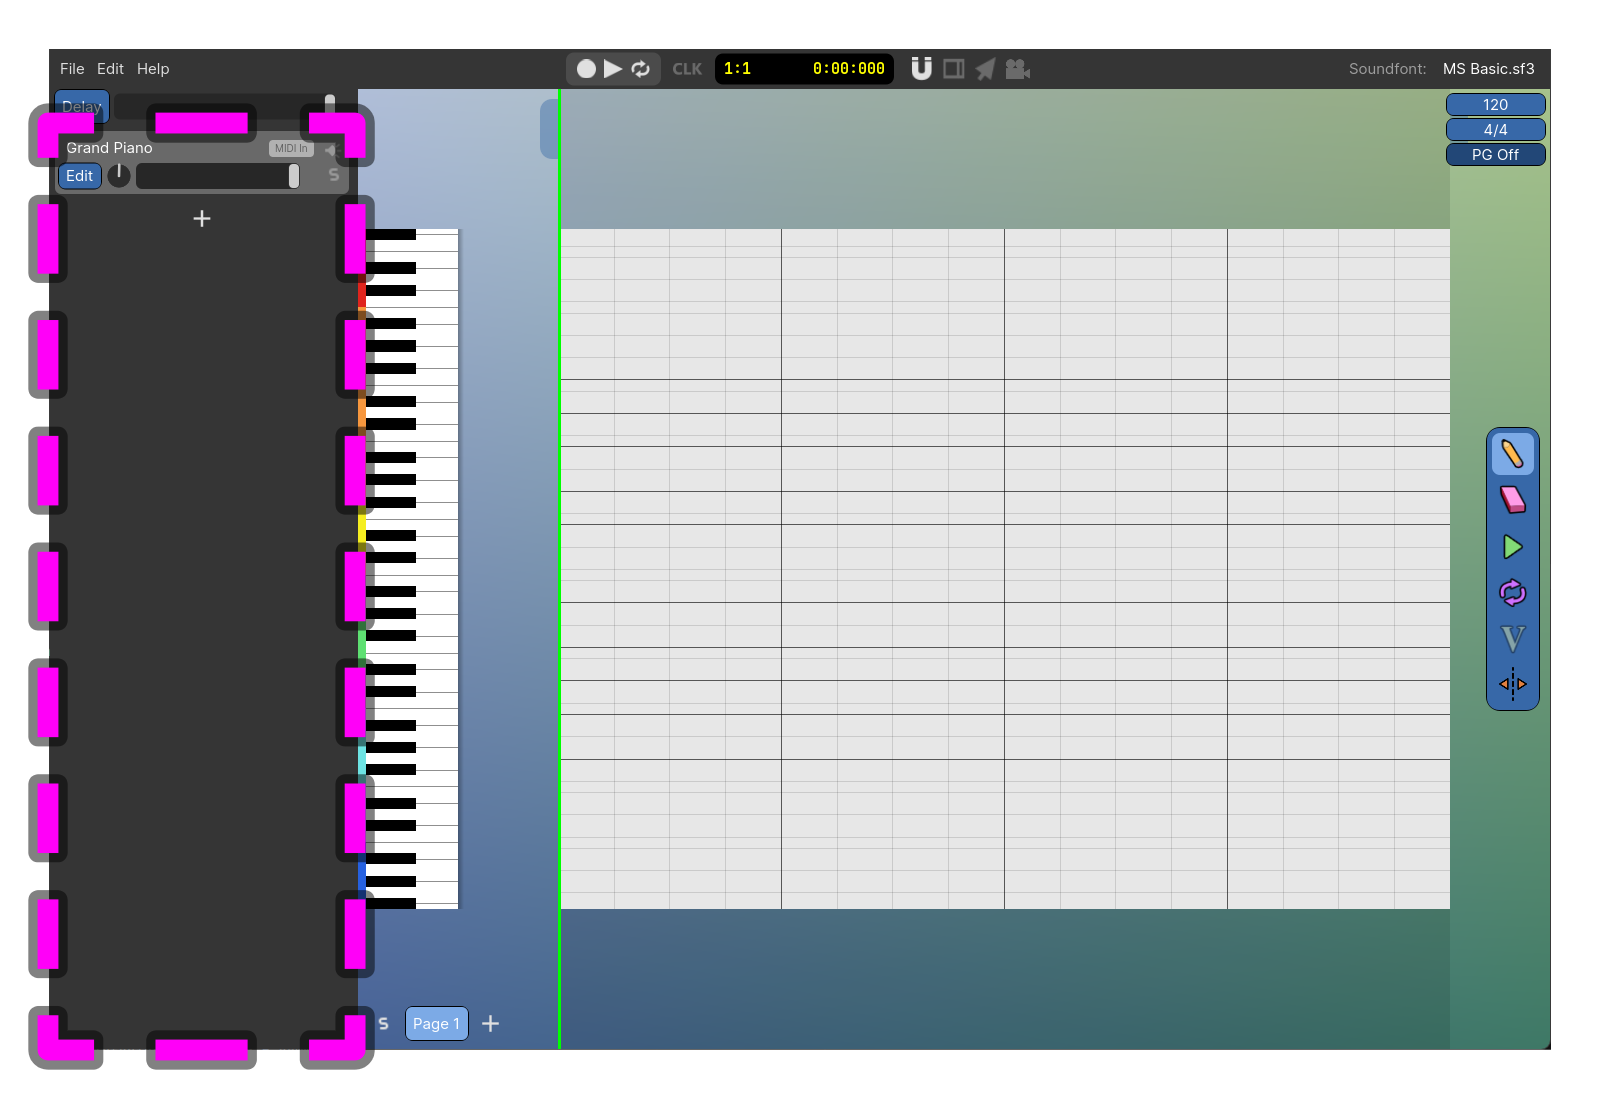Open the File menu
1600x1100 pixels.
click(x=72, y=69)
